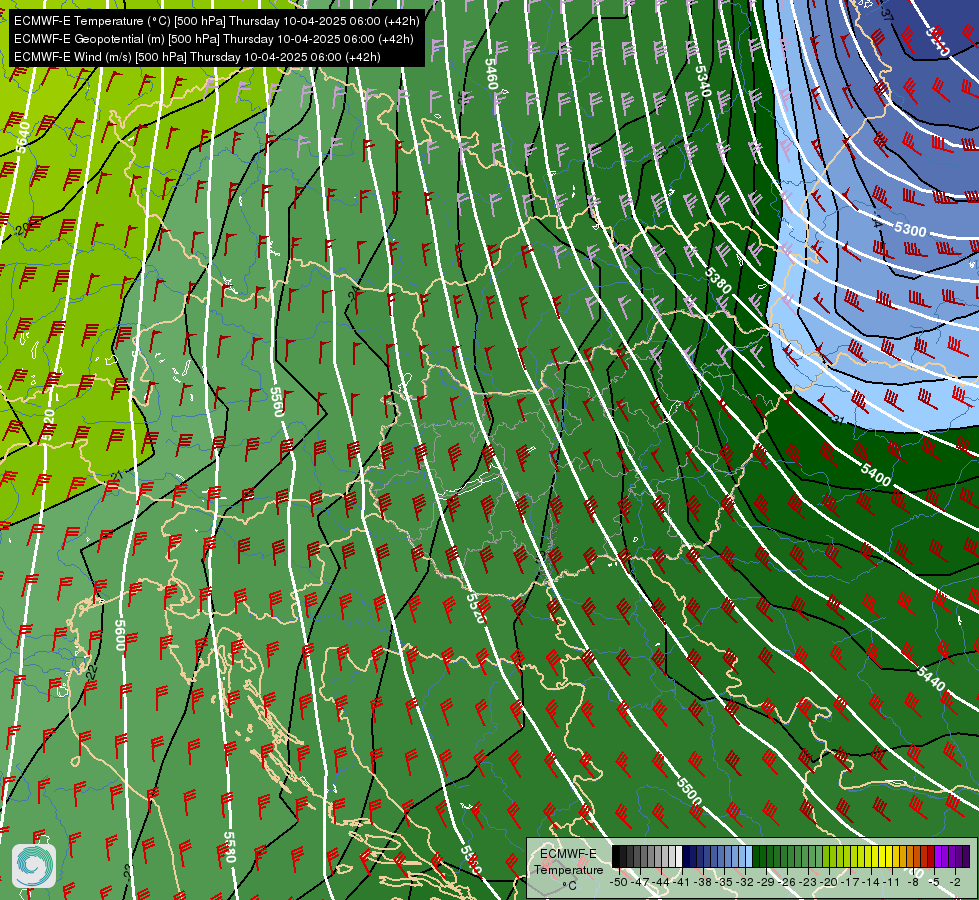Screen dimensions: 979x900
Task: Click the 5460 geopotential contour label
Action: coord(491,73)
